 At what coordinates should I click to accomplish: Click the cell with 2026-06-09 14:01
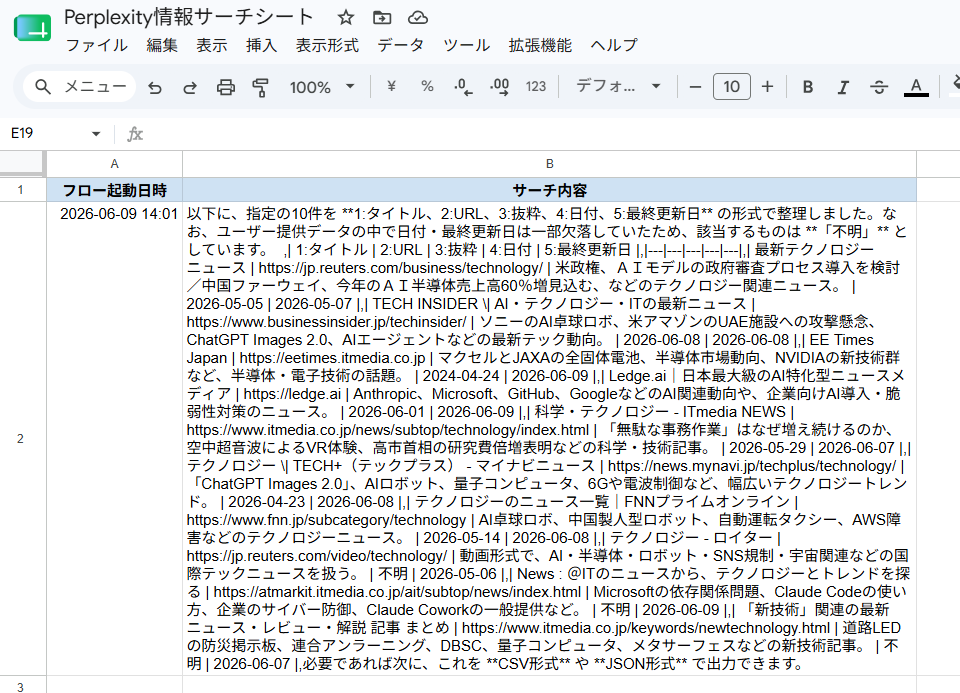[x=114, y=439]
